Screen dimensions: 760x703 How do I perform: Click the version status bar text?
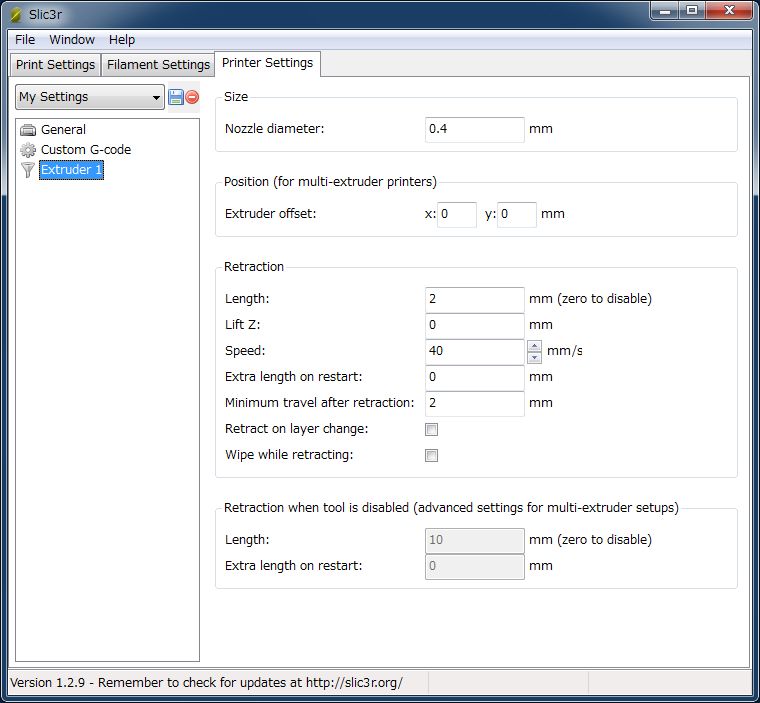tap(206, 683)
